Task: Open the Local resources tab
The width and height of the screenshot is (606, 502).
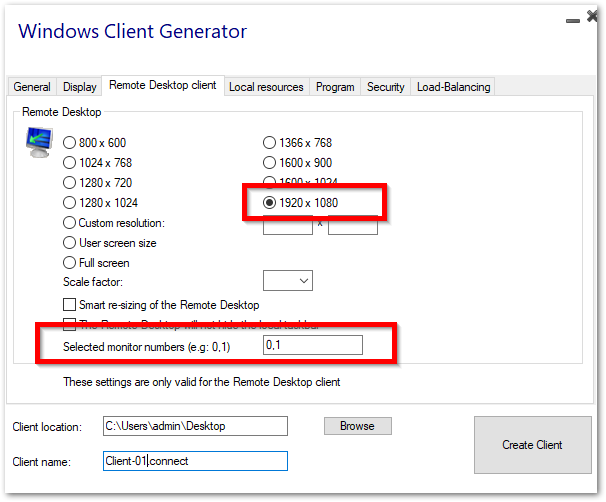Action: 266,87
